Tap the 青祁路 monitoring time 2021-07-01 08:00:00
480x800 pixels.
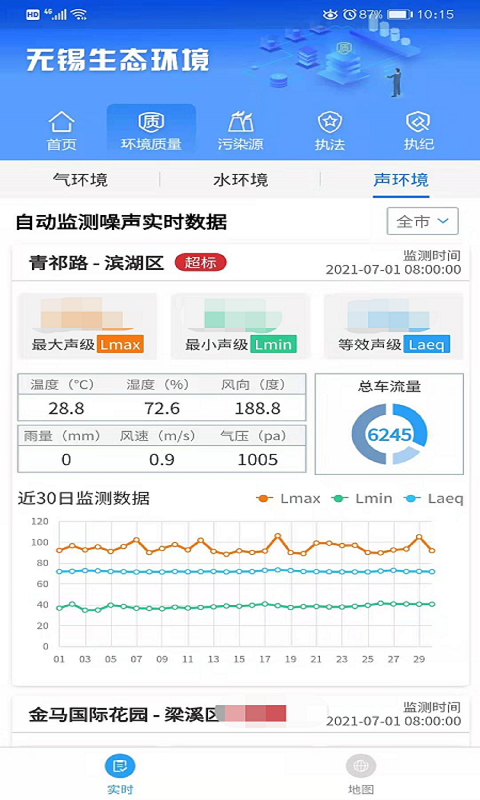click(393, 270)
